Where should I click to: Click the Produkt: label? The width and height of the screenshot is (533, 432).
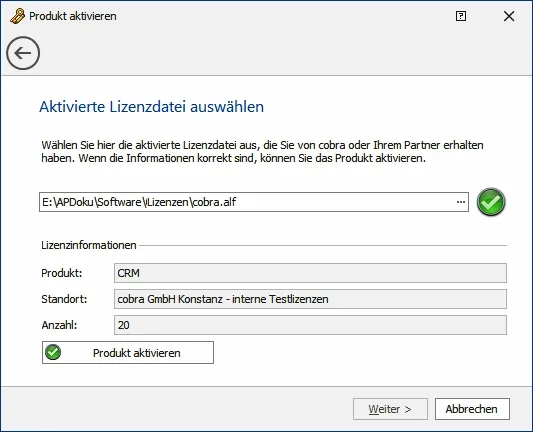click(x=62, y=273)
